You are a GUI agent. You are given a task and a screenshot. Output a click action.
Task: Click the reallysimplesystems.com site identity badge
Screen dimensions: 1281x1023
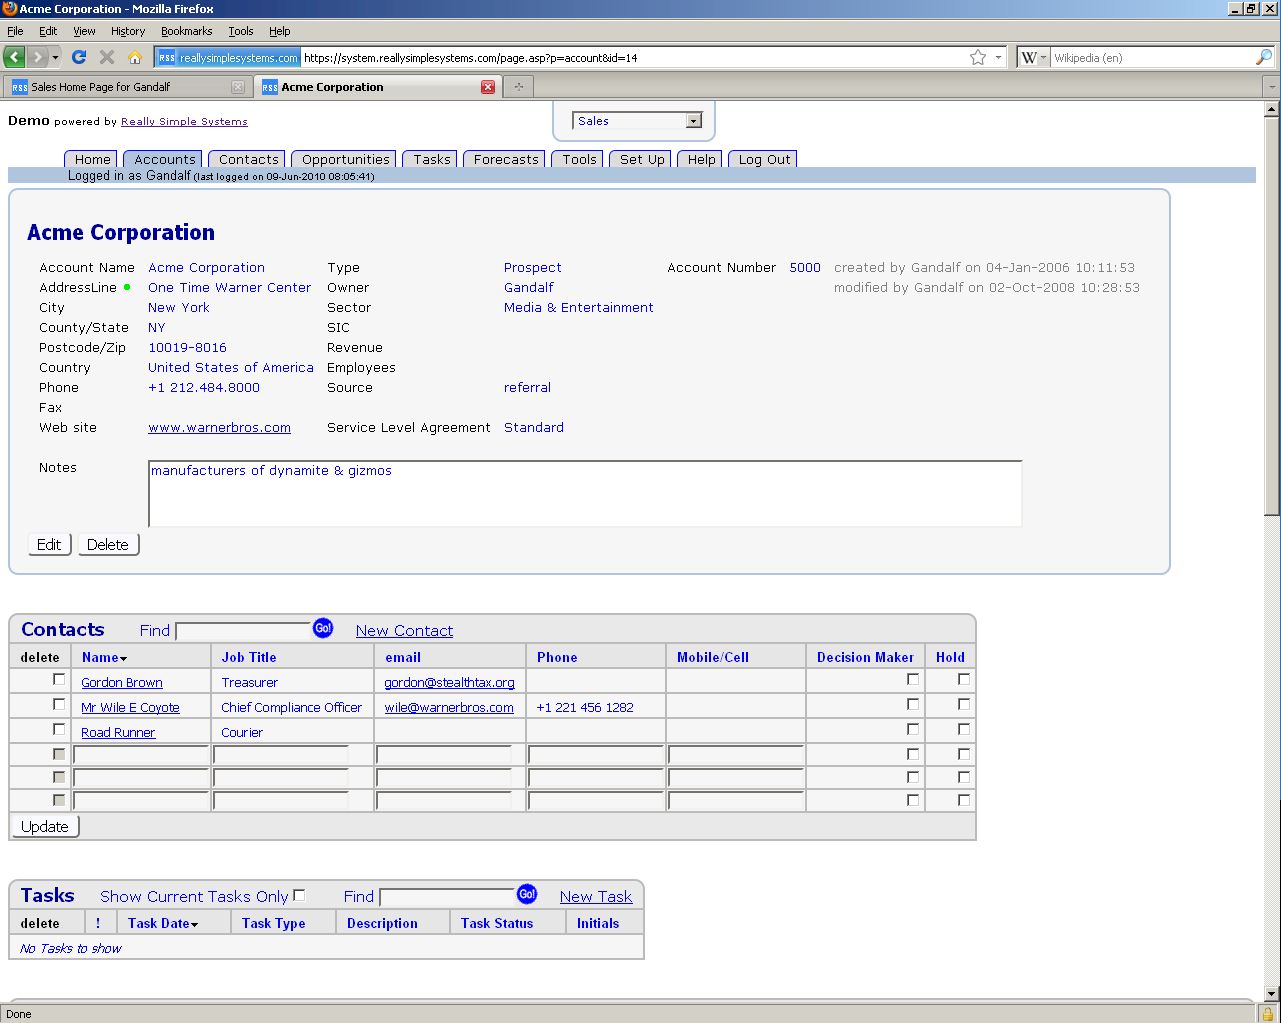228,57
